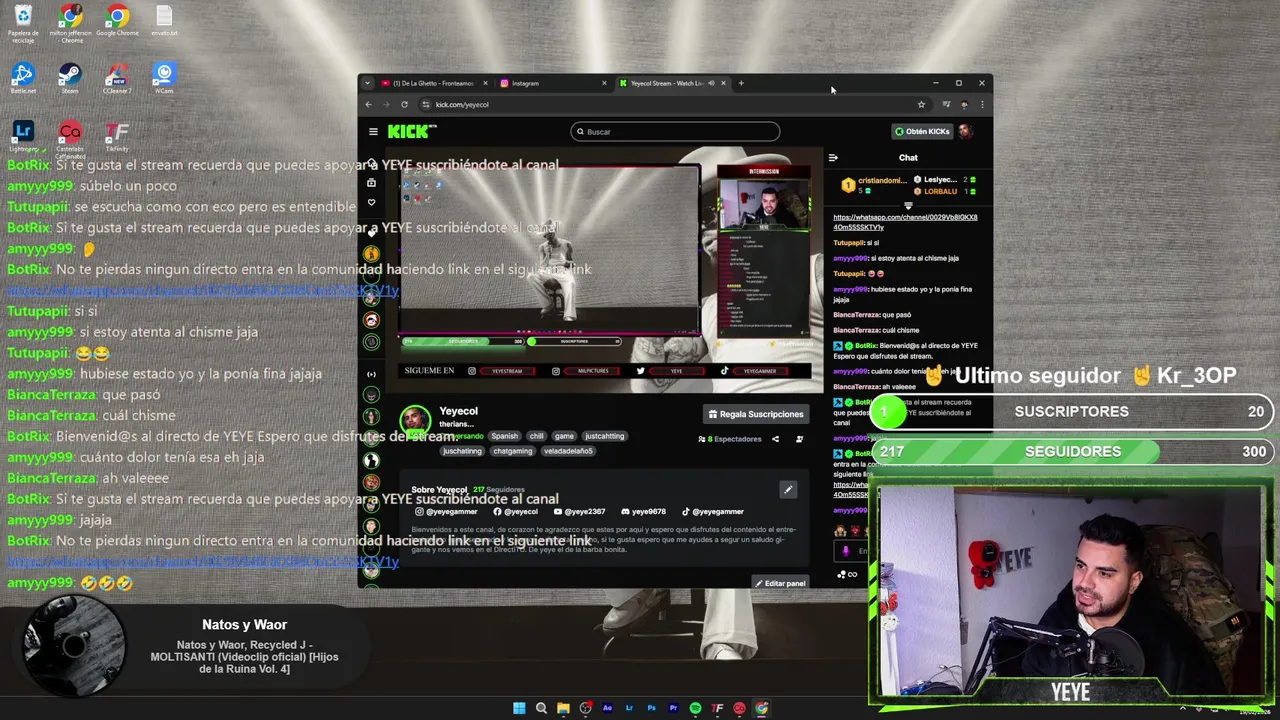Share the stream via share icon
Image resolution: width=1280 pixels, height=720 pixels.
click(x=775, y=439)
